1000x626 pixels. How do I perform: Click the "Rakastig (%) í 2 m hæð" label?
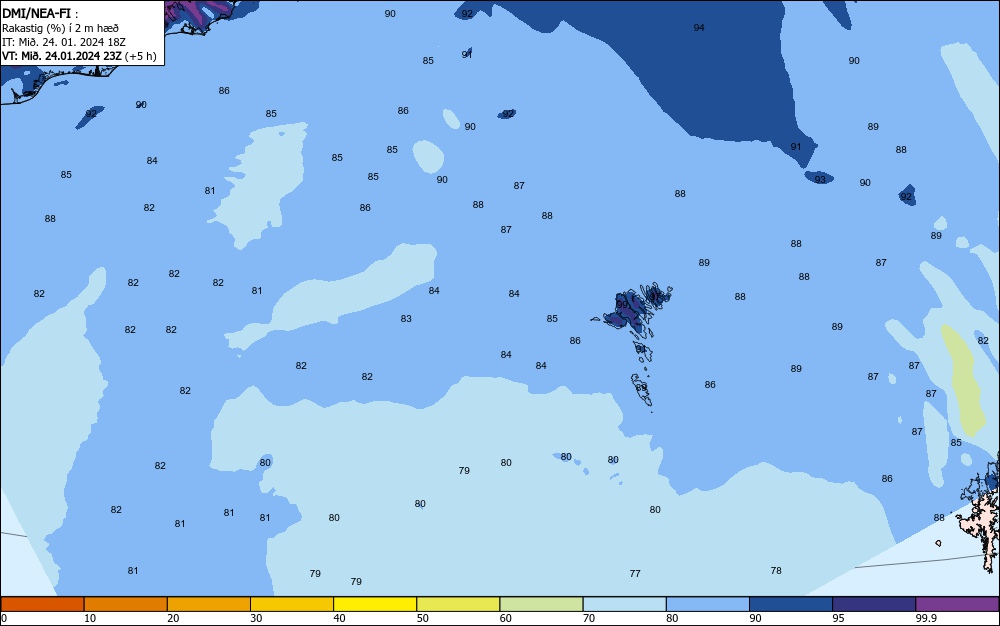[60, 28]
